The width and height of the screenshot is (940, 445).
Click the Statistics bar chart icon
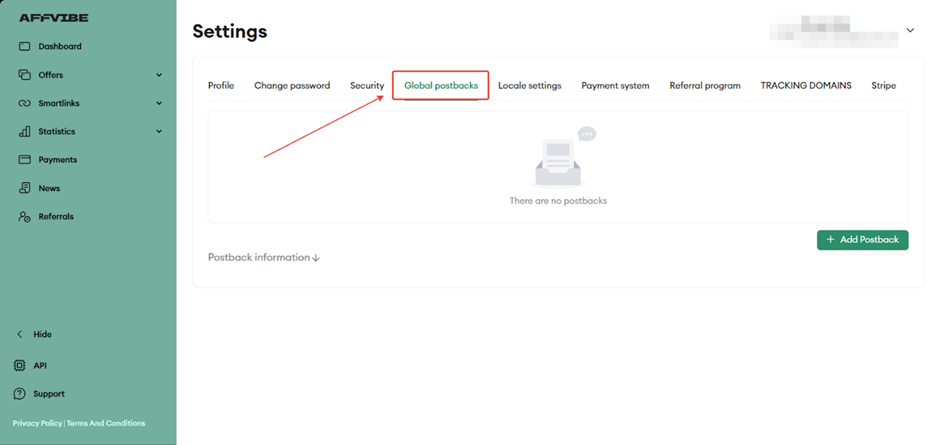click(25, 131)
